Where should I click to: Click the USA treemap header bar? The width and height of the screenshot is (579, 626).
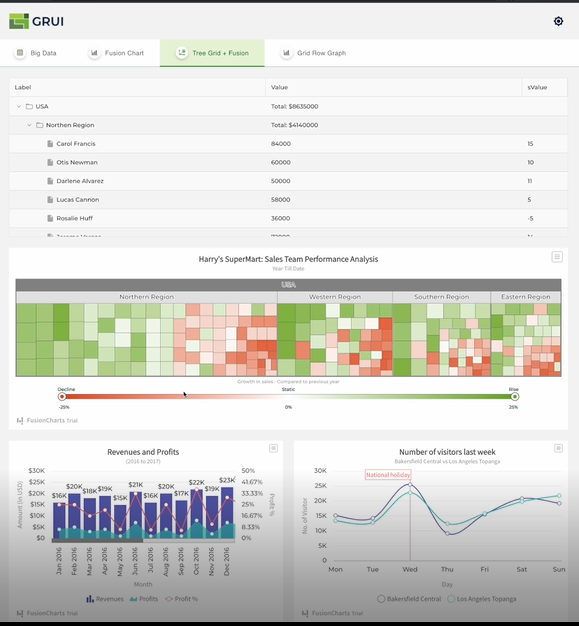click(288, 285)
